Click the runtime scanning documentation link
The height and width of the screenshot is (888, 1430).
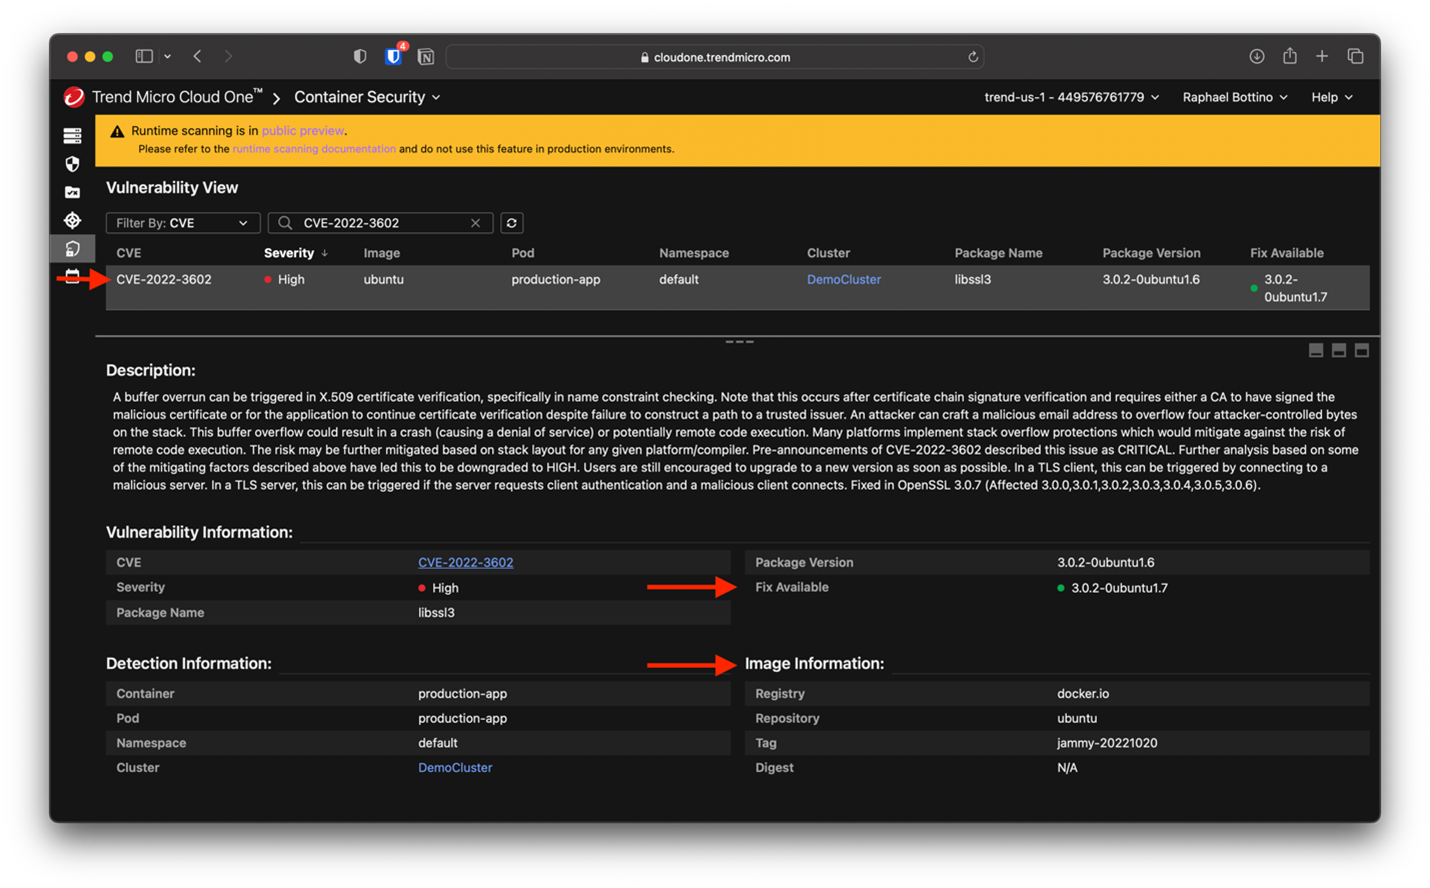[313, 149]
